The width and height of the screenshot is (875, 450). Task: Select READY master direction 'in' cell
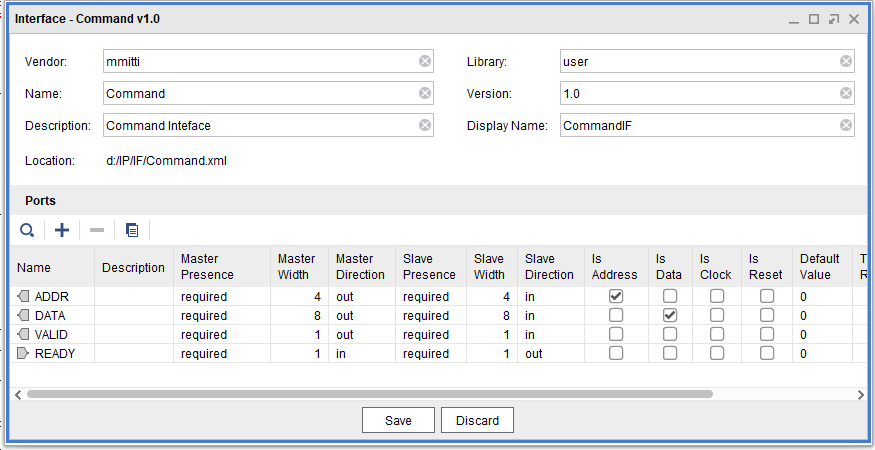[362, 353]
